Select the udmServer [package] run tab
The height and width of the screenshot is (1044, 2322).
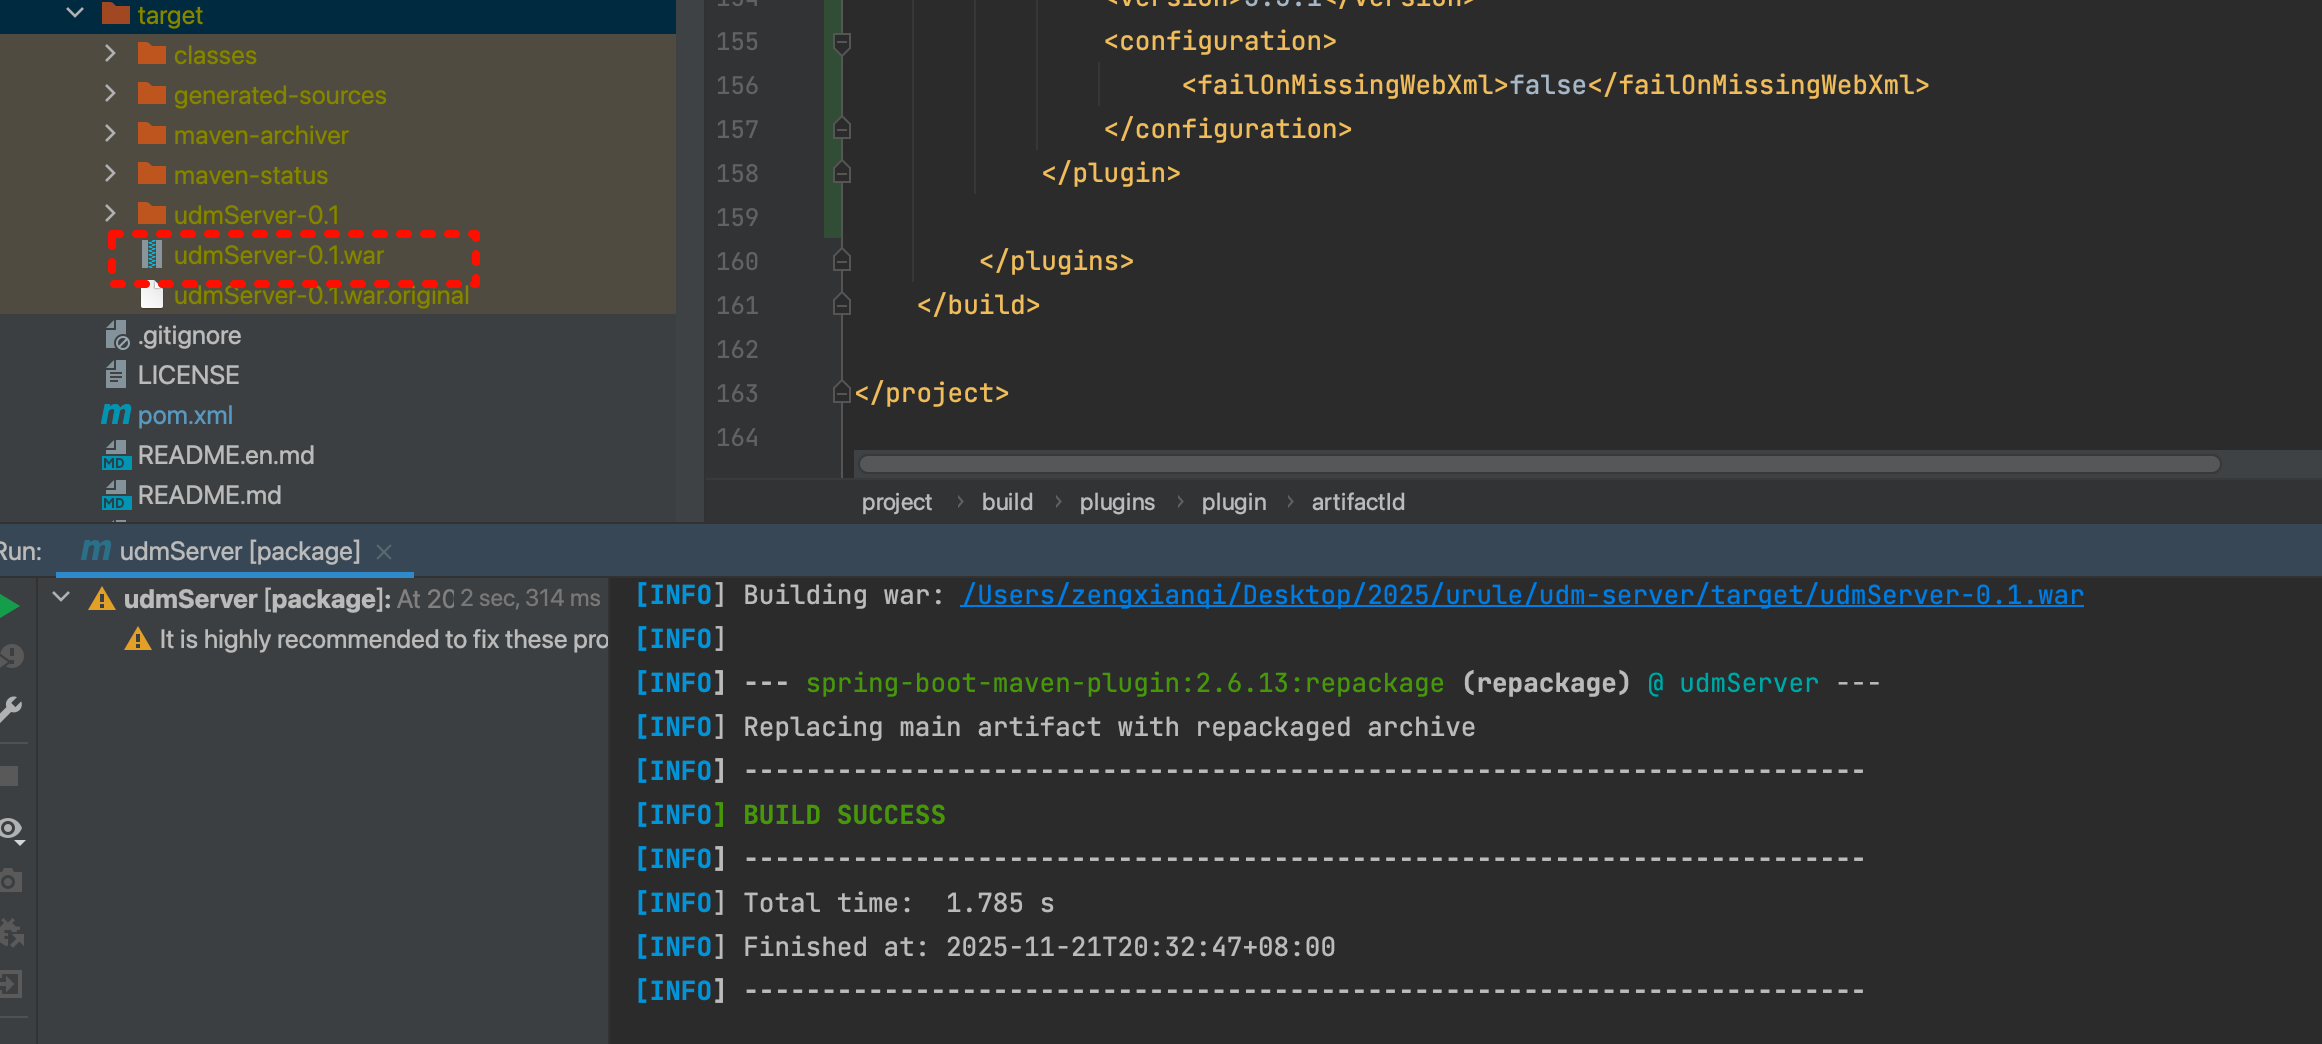(238, 551)
